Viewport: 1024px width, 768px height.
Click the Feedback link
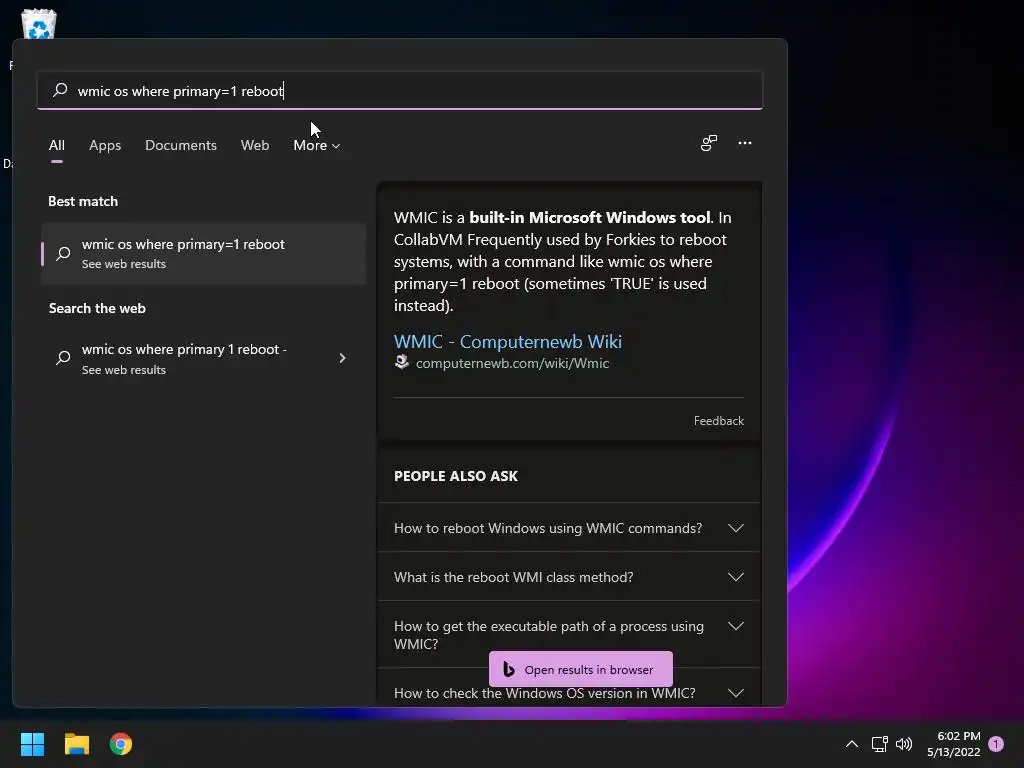coord(718,421)
